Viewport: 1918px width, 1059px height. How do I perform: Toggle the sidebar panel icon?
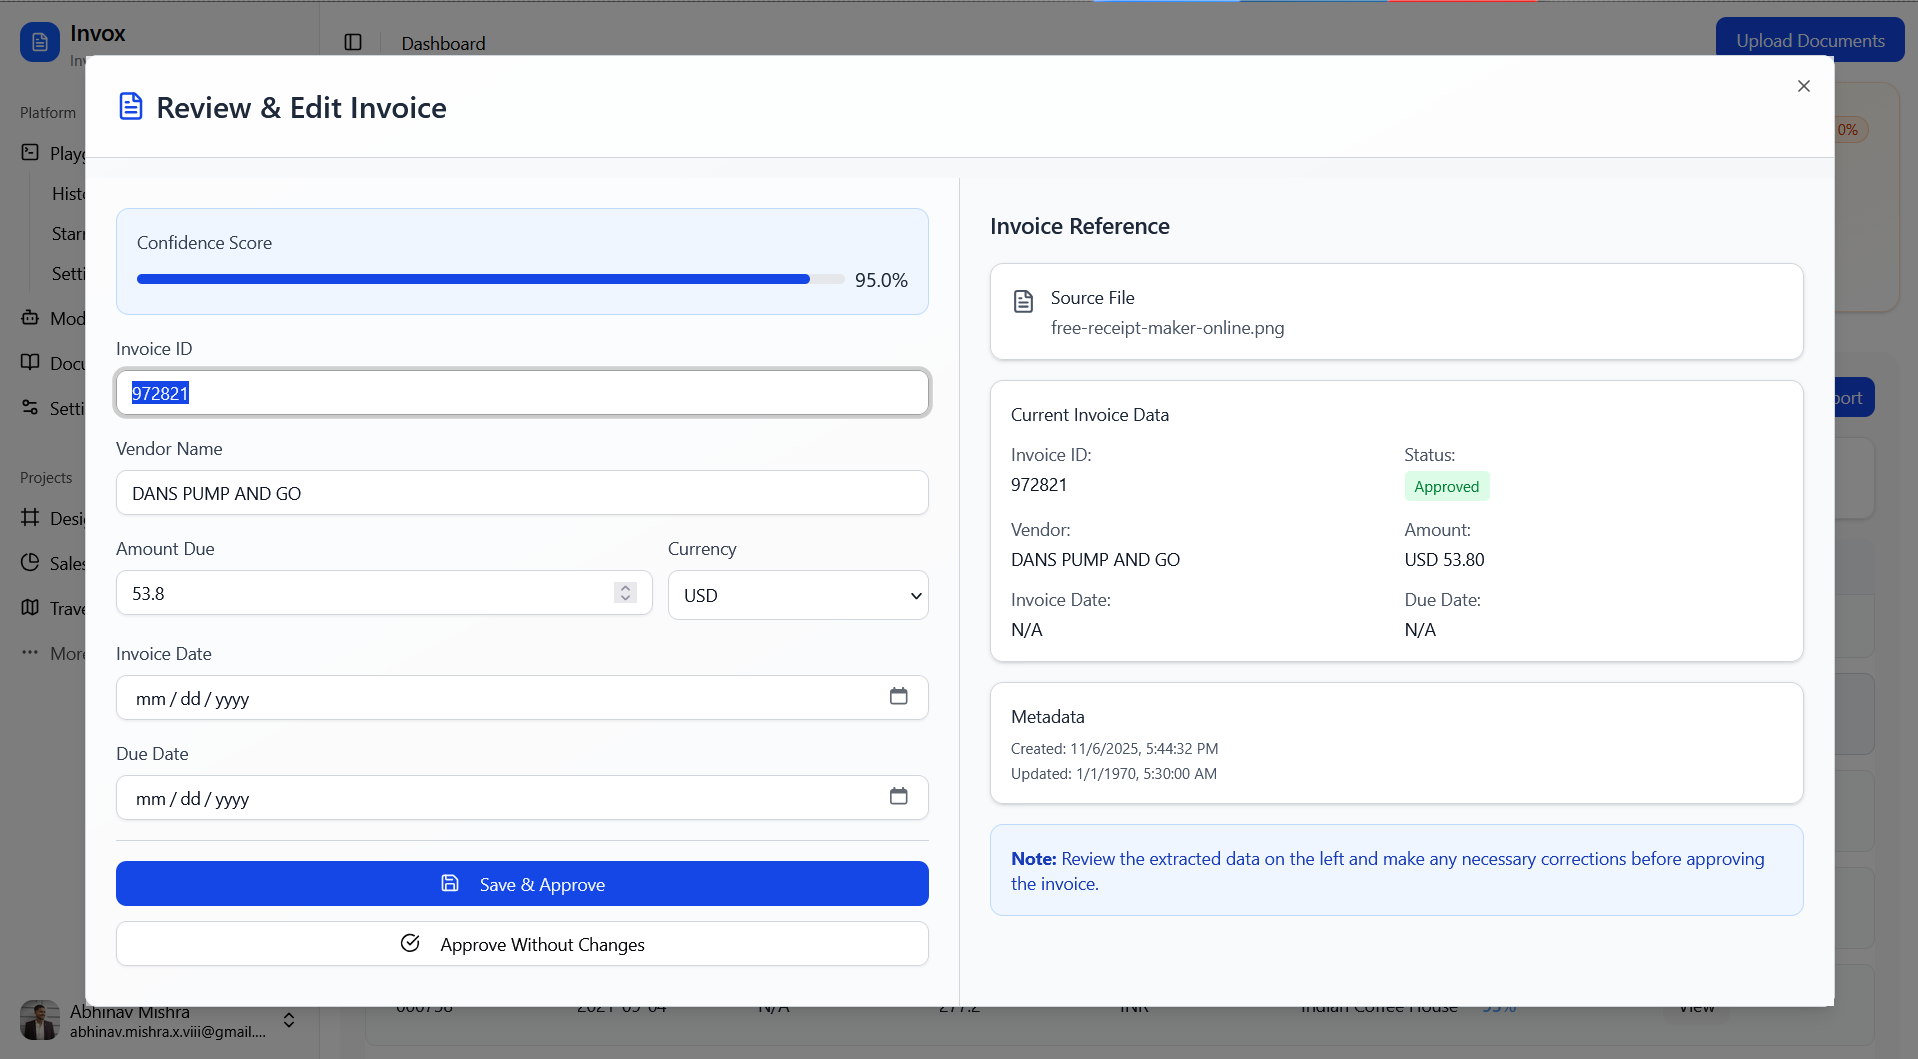(353, 42)
